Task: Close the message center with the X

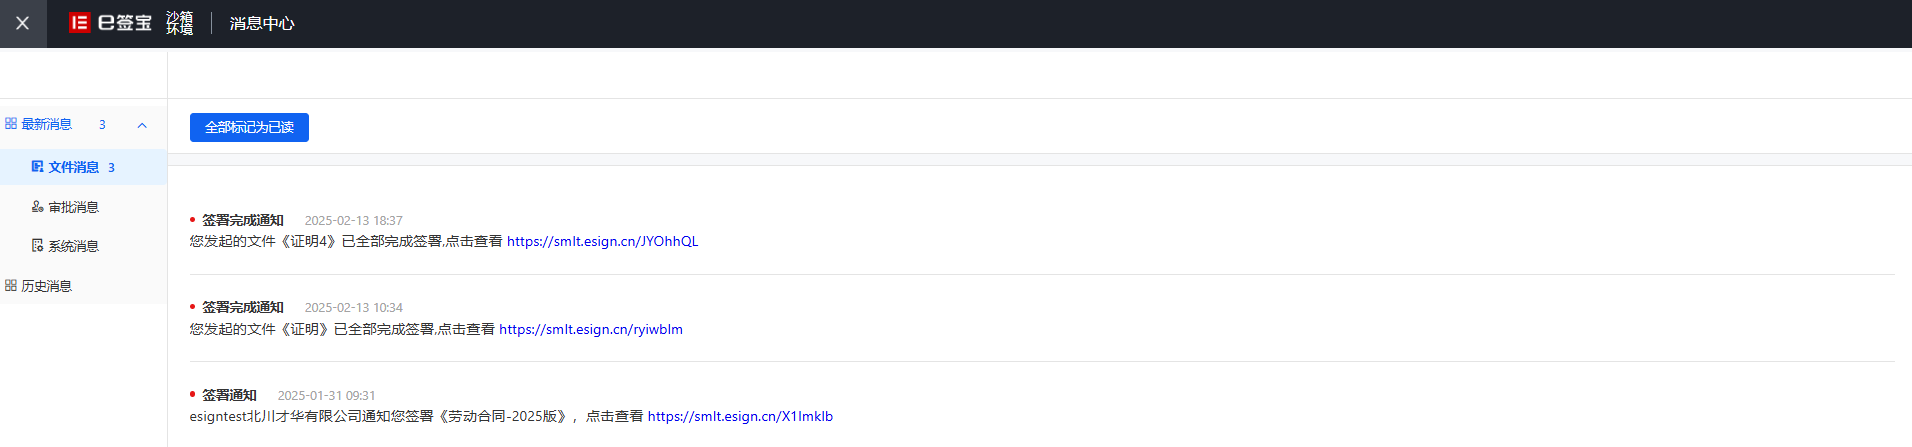Action: pos(23,23)
